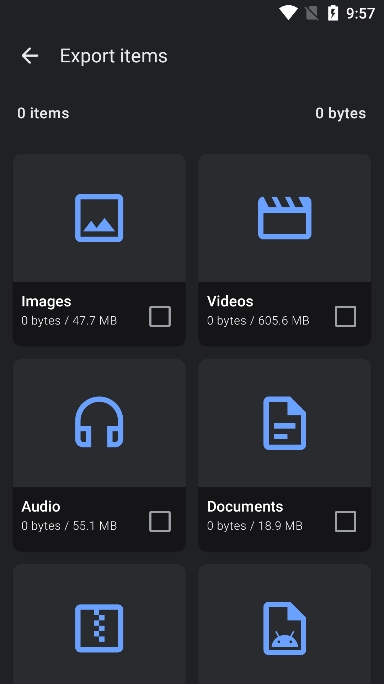
Task: Tap the '0 bytes / 55.1 MB' text
Action: (x=69, y=526)
